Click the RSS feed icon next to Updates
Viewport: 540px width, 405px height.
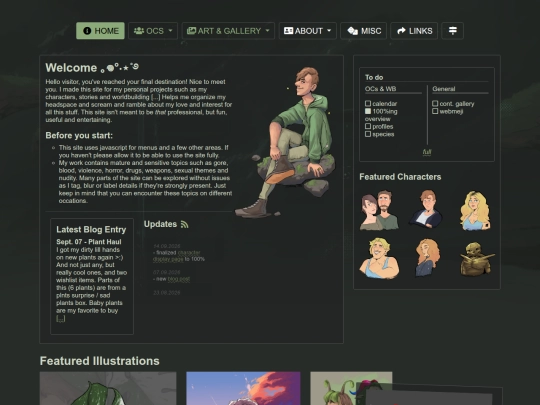[184, 224]
